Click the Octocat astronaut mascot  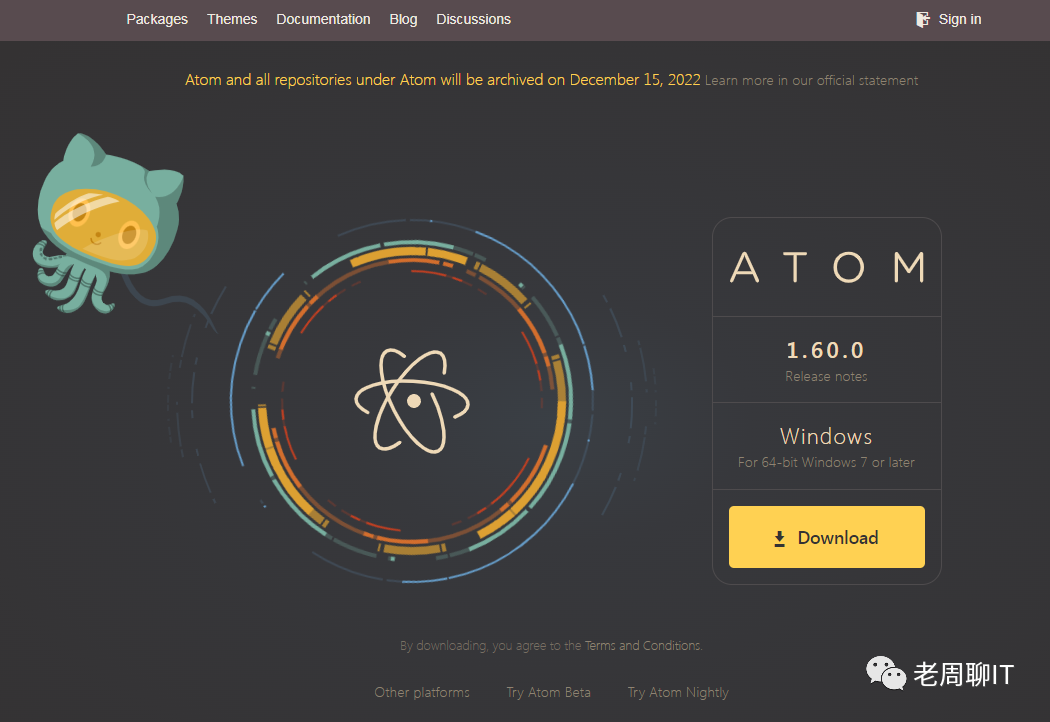coord(108,222)
